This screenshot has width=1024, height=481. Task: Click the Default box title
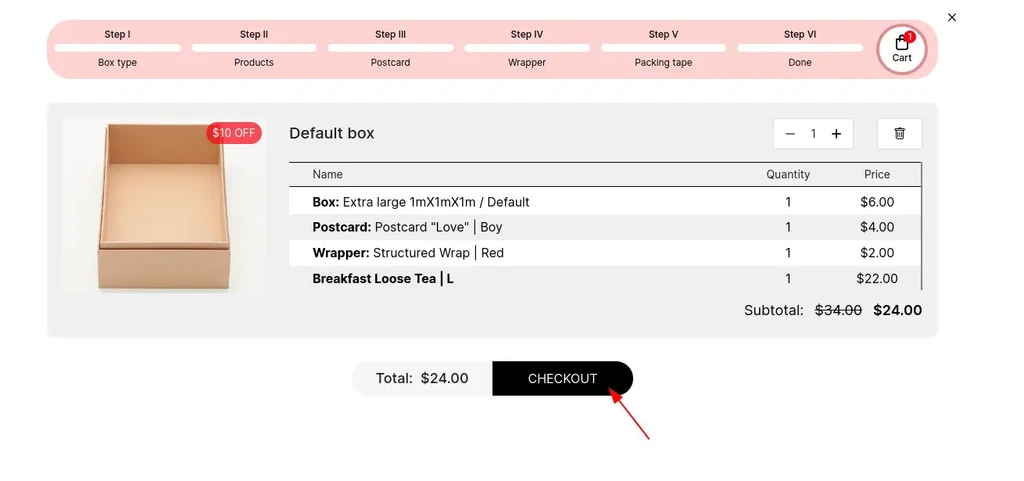click(332, 133)
